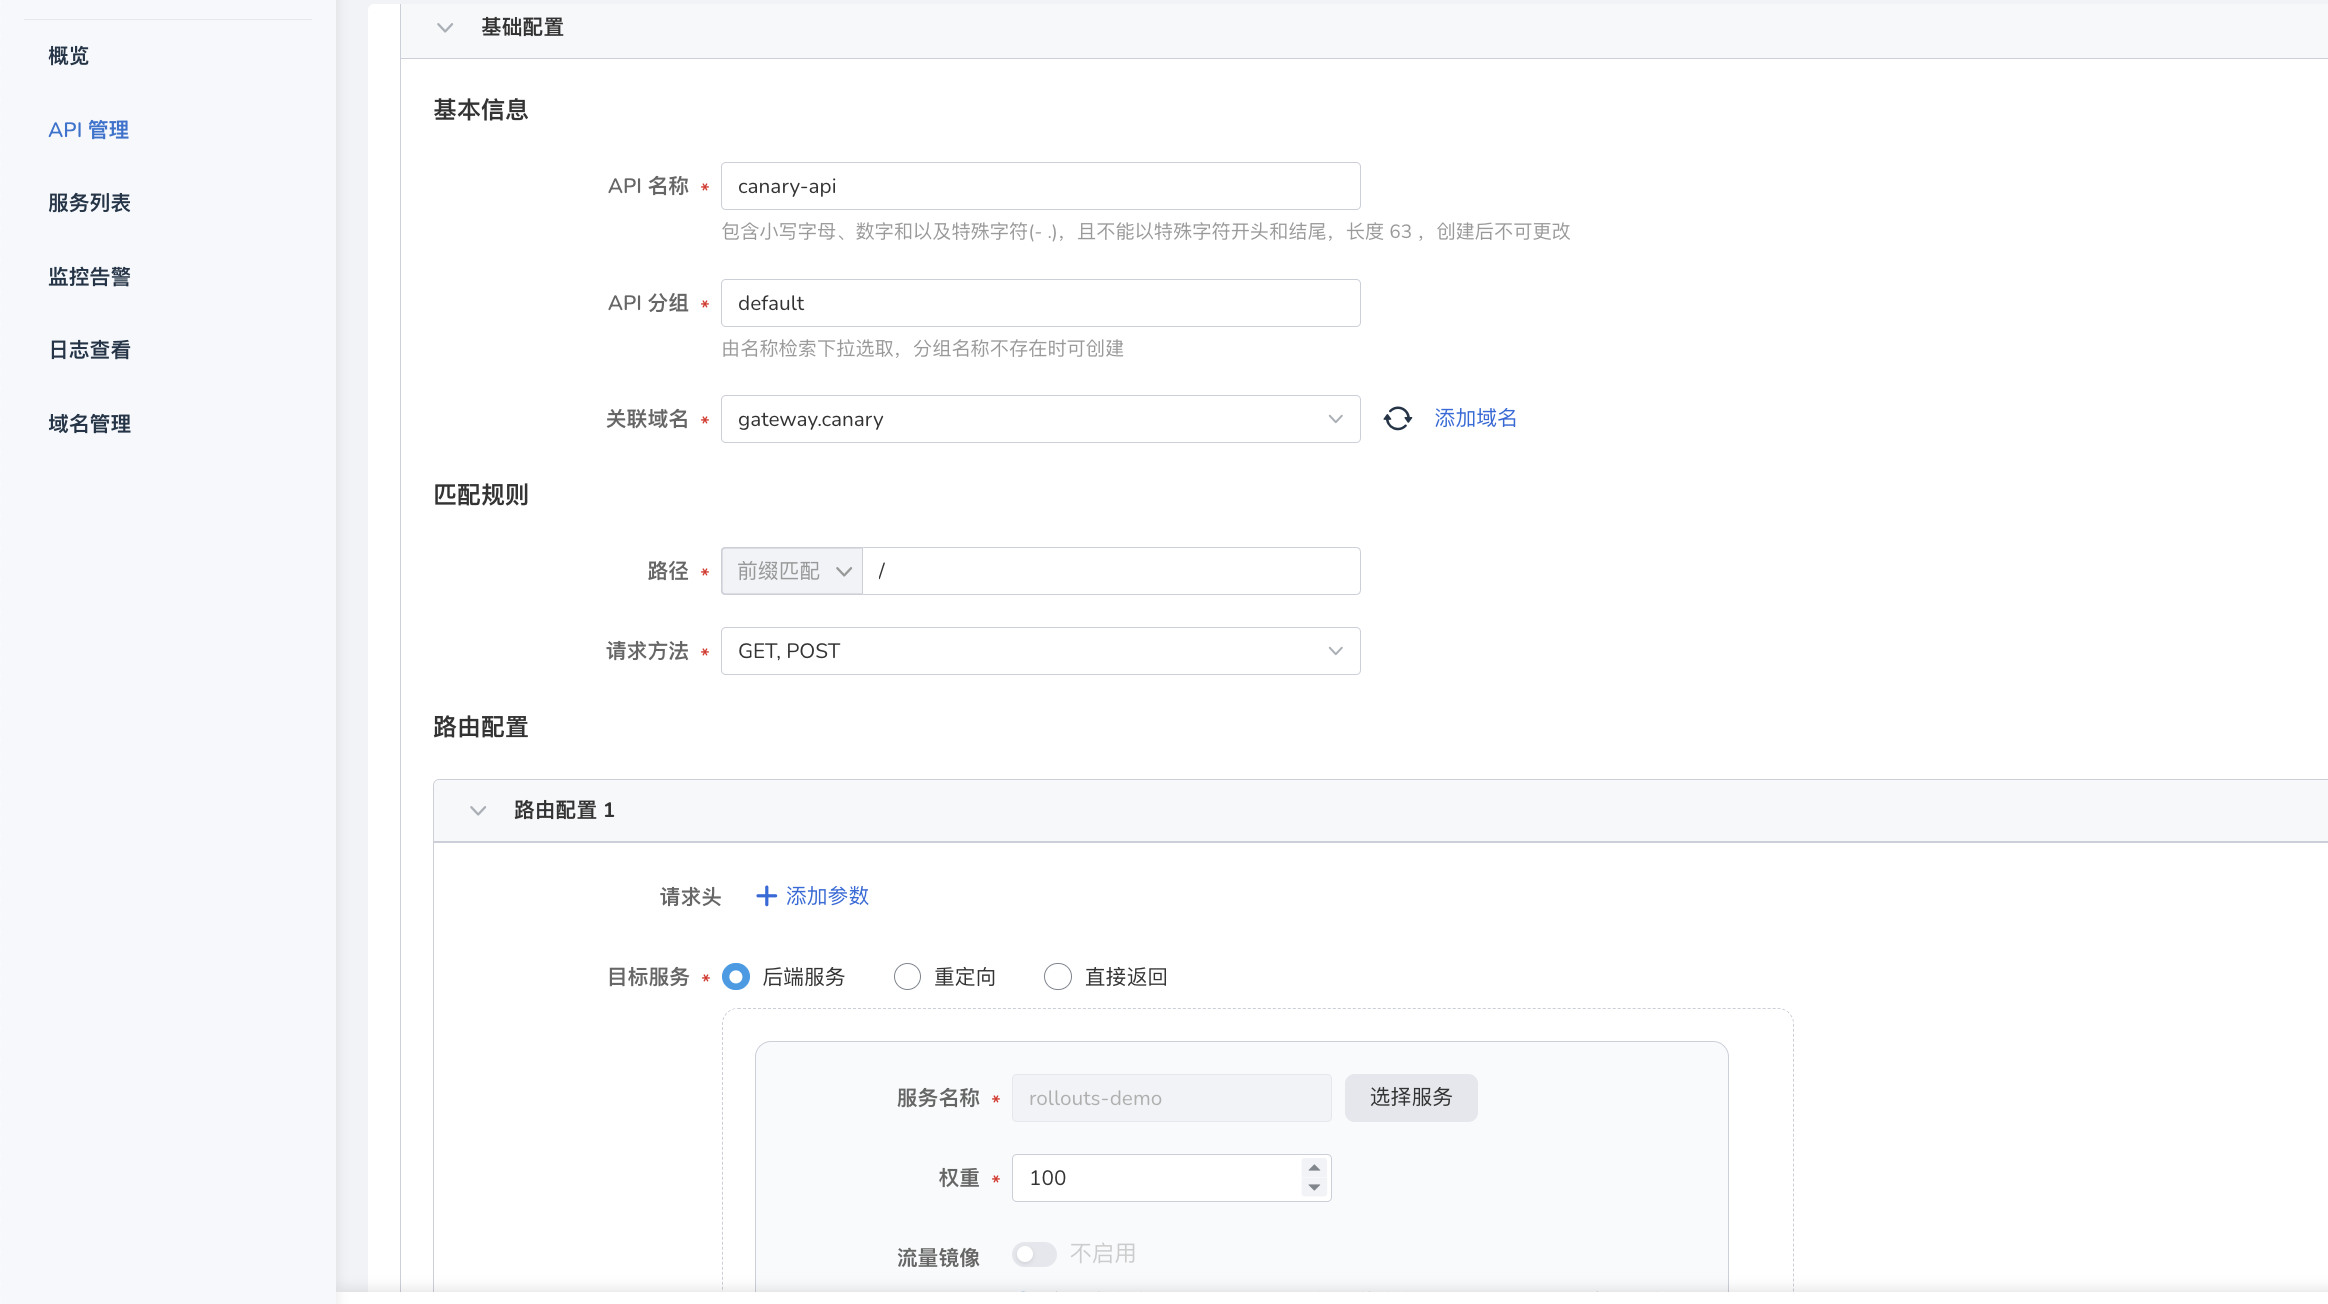
Task: Open the 前缀匹配 path type dropdown
Action: [x=792, y=571]
